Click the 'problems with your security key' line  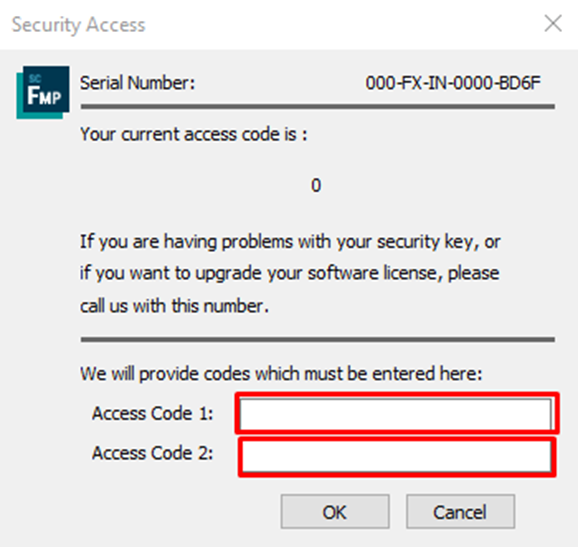pos(290,243)
